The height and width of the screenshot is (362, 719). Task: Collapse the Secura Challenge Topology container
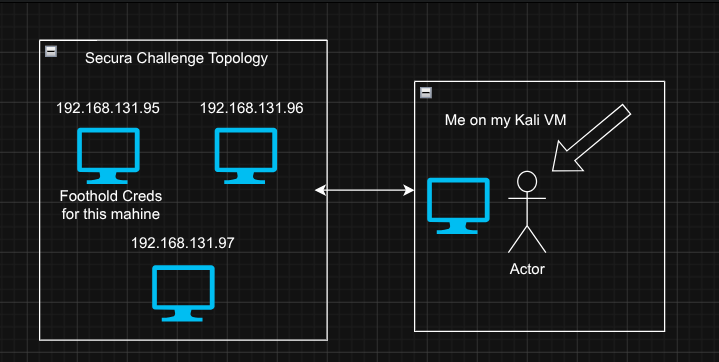(x=51, y=51)
